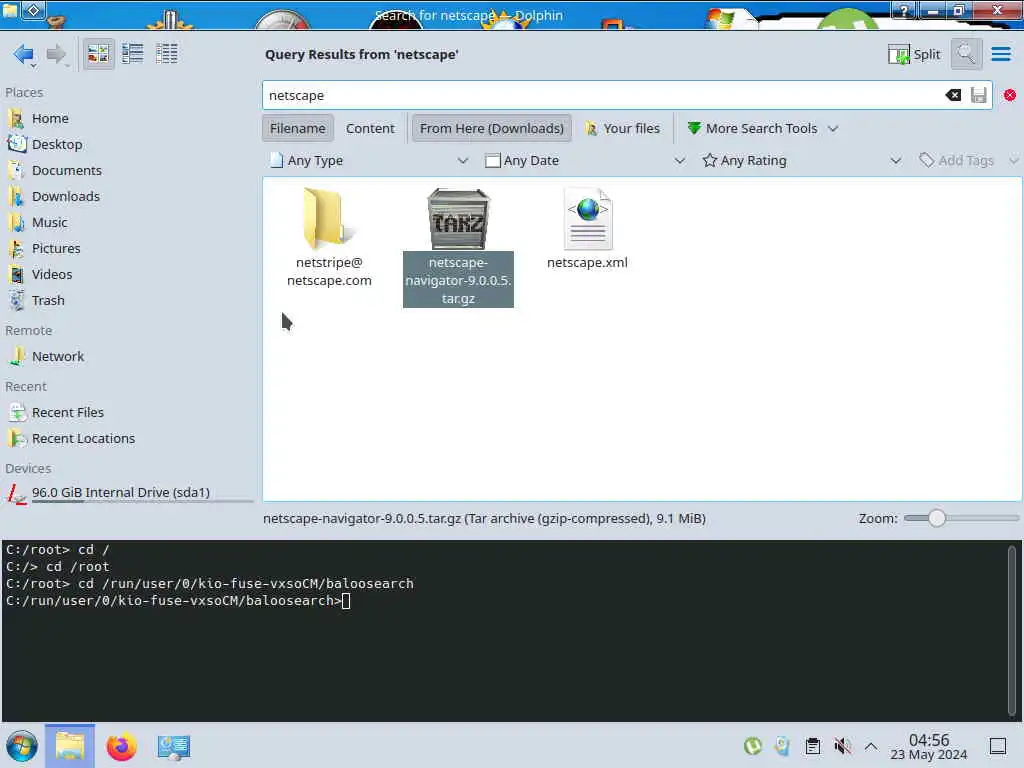
Task: Click the Dolphin file manager taskbar icon
Action: click(x=70, y=746)
